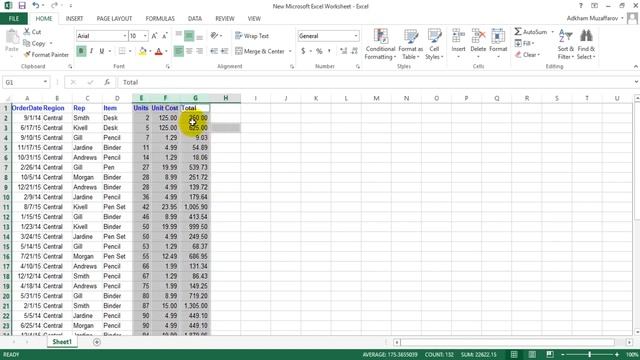Image resolution: width=640 pixels, height=360 pixels.
Task: Click the Borders icon
Action: [122, 51]
